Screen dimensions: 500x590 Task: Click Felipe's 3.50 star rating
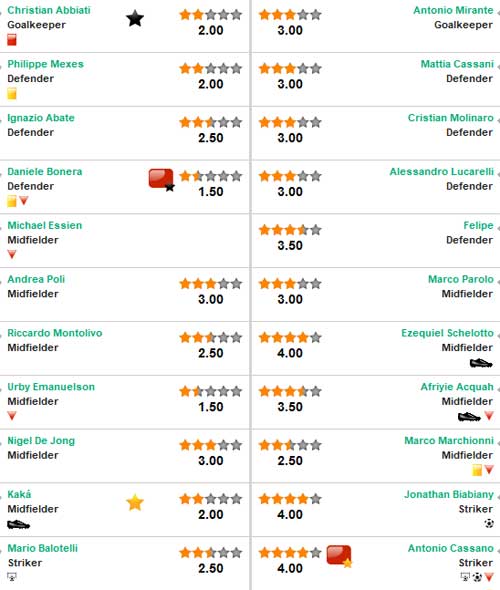[290, 230]
